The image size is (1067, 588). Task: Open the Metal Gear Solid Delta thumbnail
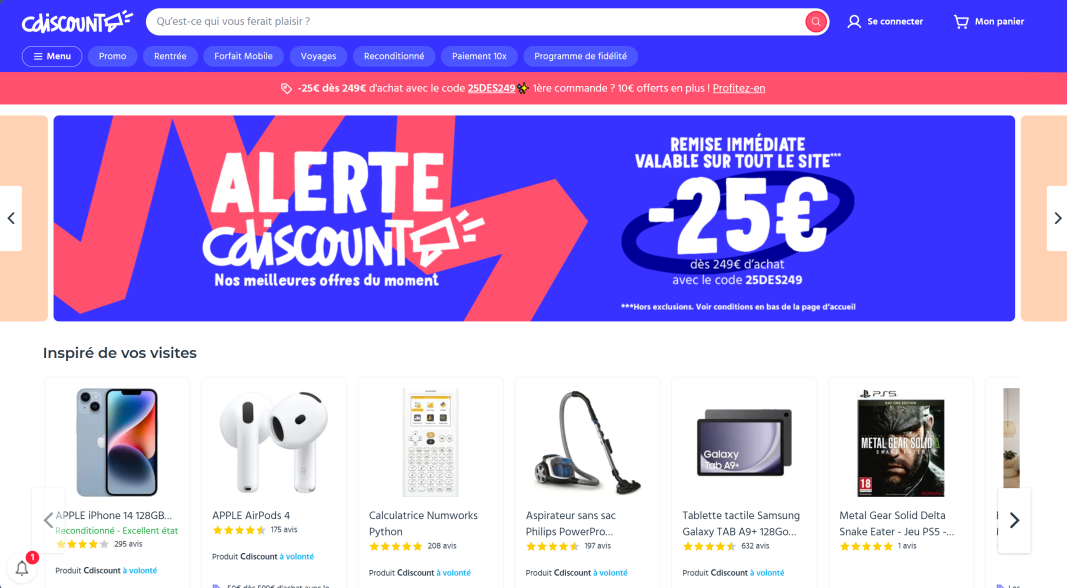point(900,442)
